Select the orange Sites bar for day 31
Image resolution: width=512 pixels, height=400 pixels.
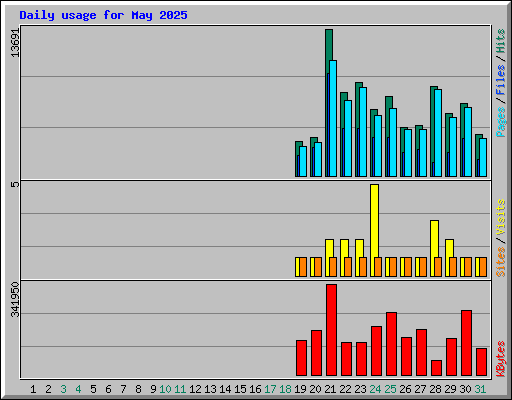[483, 267]
